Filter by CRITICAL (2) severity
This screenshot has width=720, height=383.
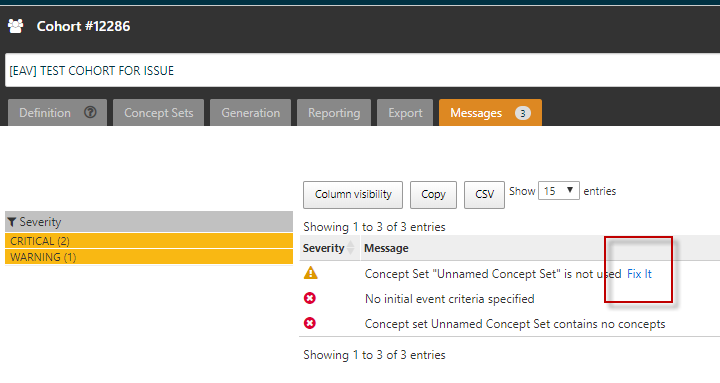coord(149,241)
